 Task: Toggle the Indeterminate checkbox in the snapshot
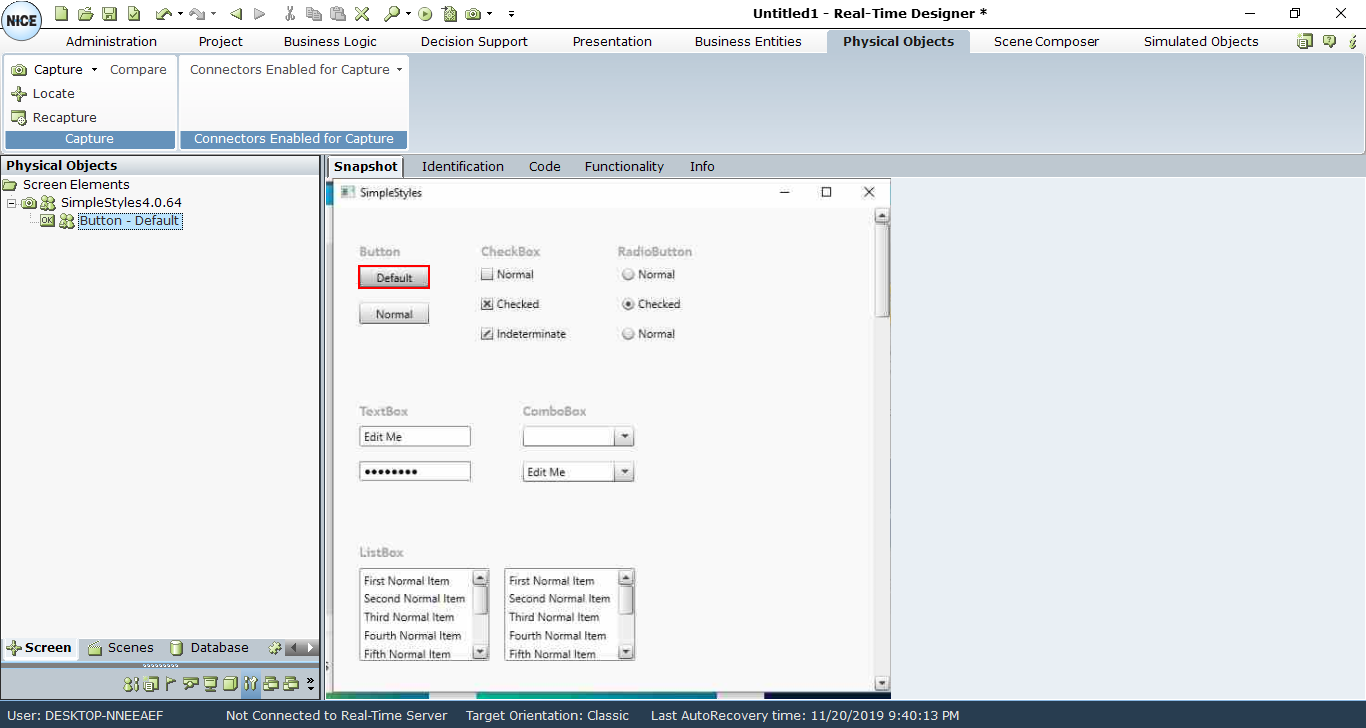click(x=487, y=334)
